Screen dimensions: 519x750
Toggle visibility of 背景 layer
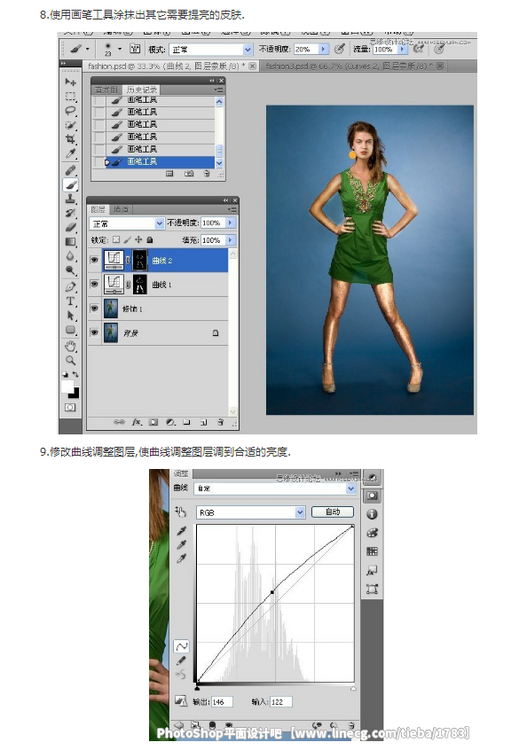[94, 332]
